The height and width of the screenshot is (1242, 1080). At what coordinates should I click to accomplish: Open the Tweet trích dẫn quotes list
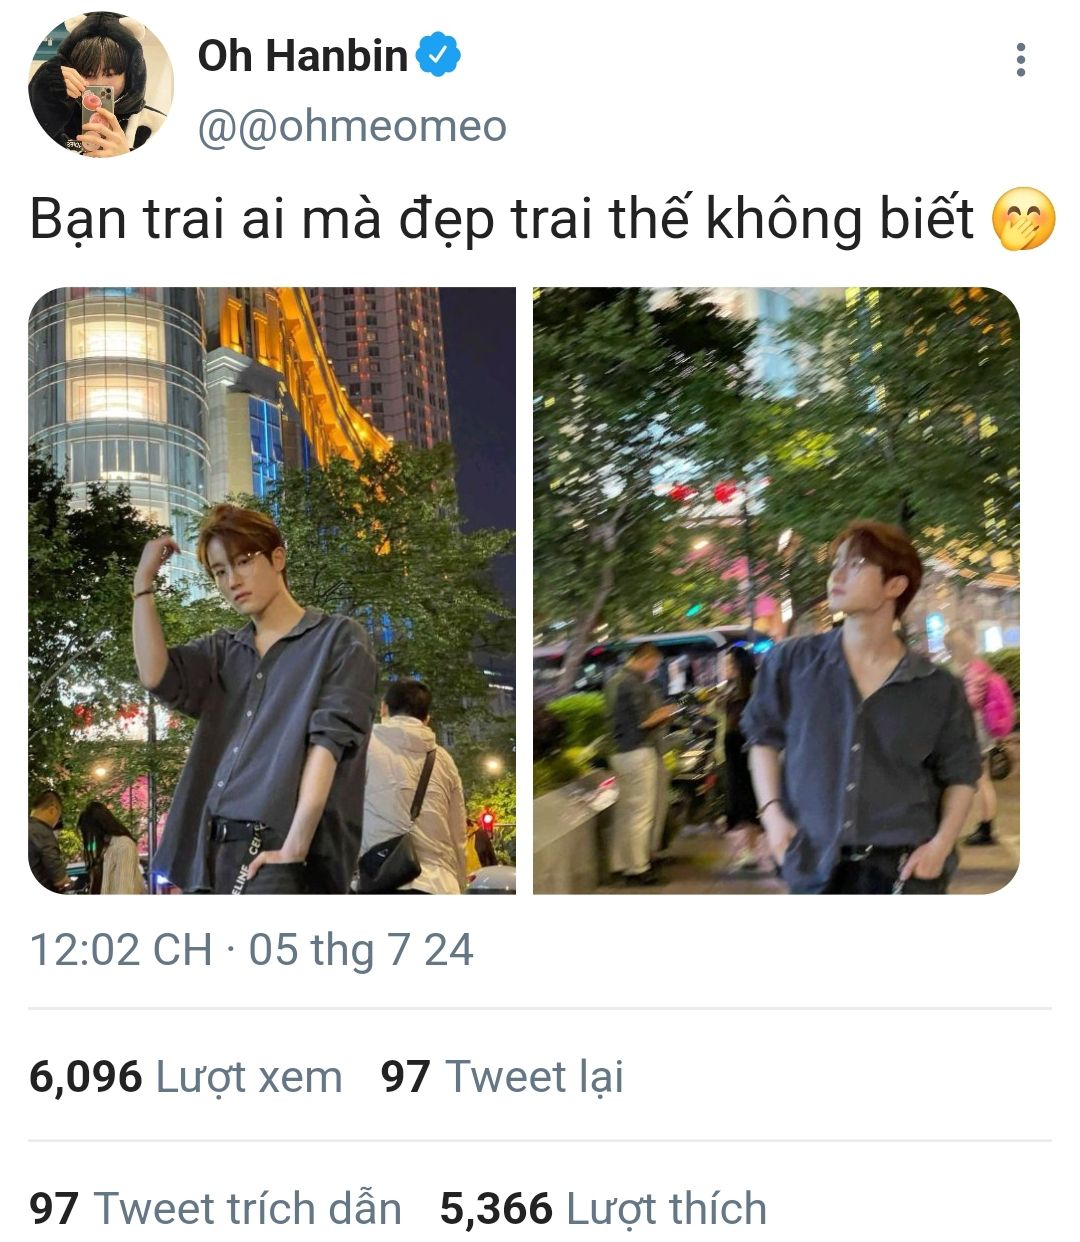(247, 1209)
